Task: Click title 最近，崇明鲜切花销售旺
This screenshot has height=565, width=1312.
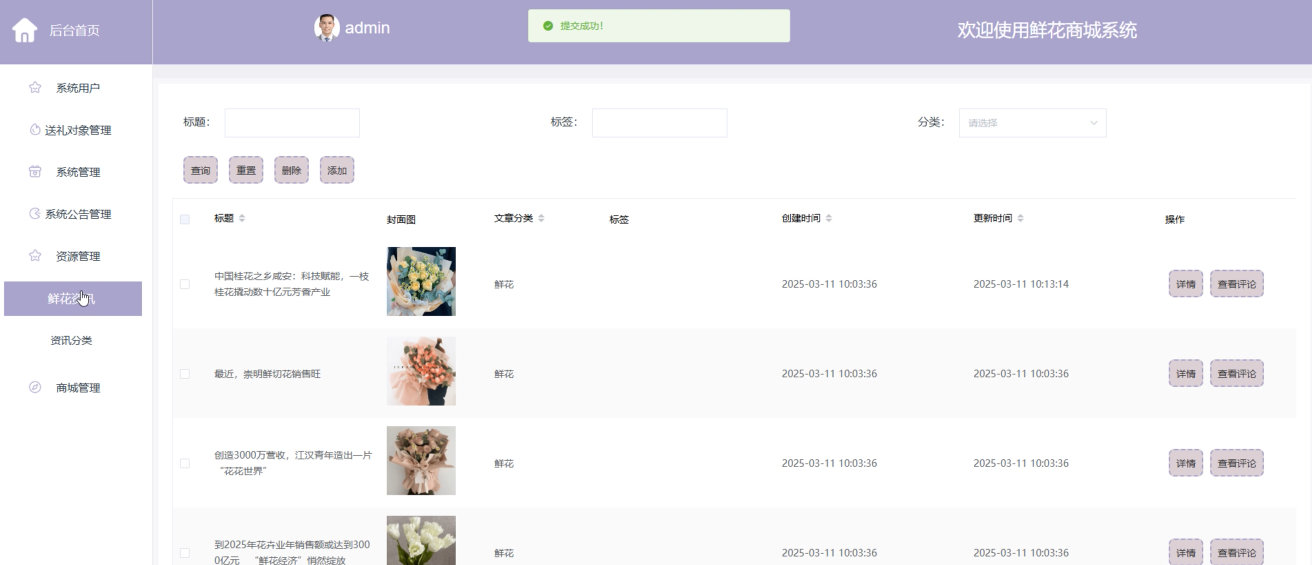Action: (268, 374)
